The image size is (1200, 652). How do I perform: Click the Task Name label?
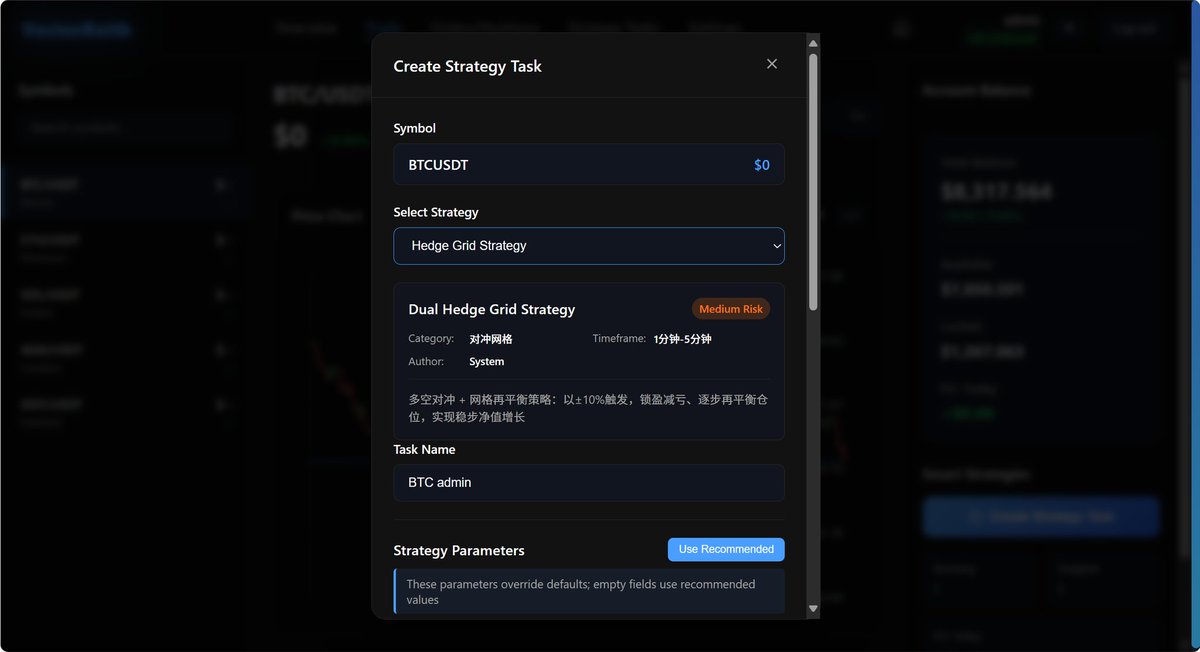coord(424,449)
